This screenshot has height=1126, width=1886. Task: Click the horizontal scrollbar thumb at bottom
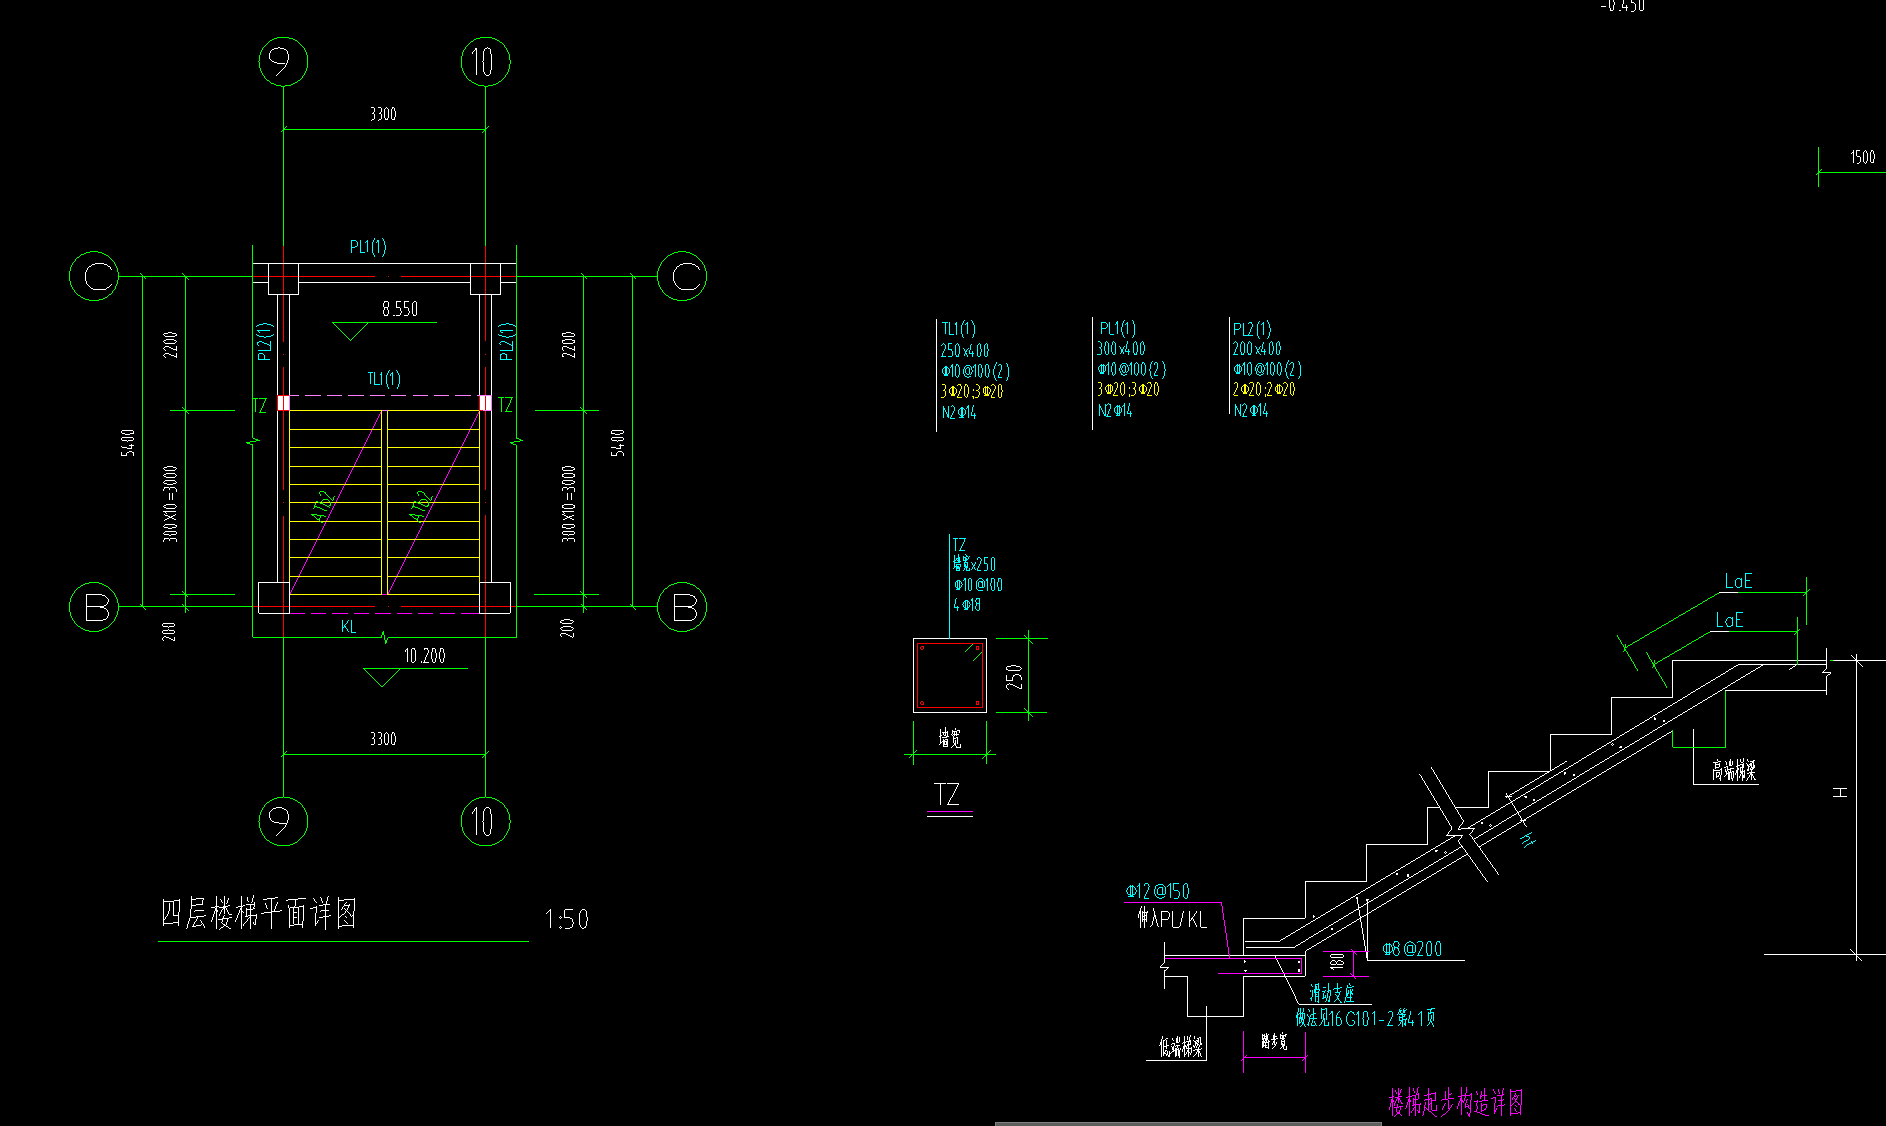click(x=1188, y=1123)
